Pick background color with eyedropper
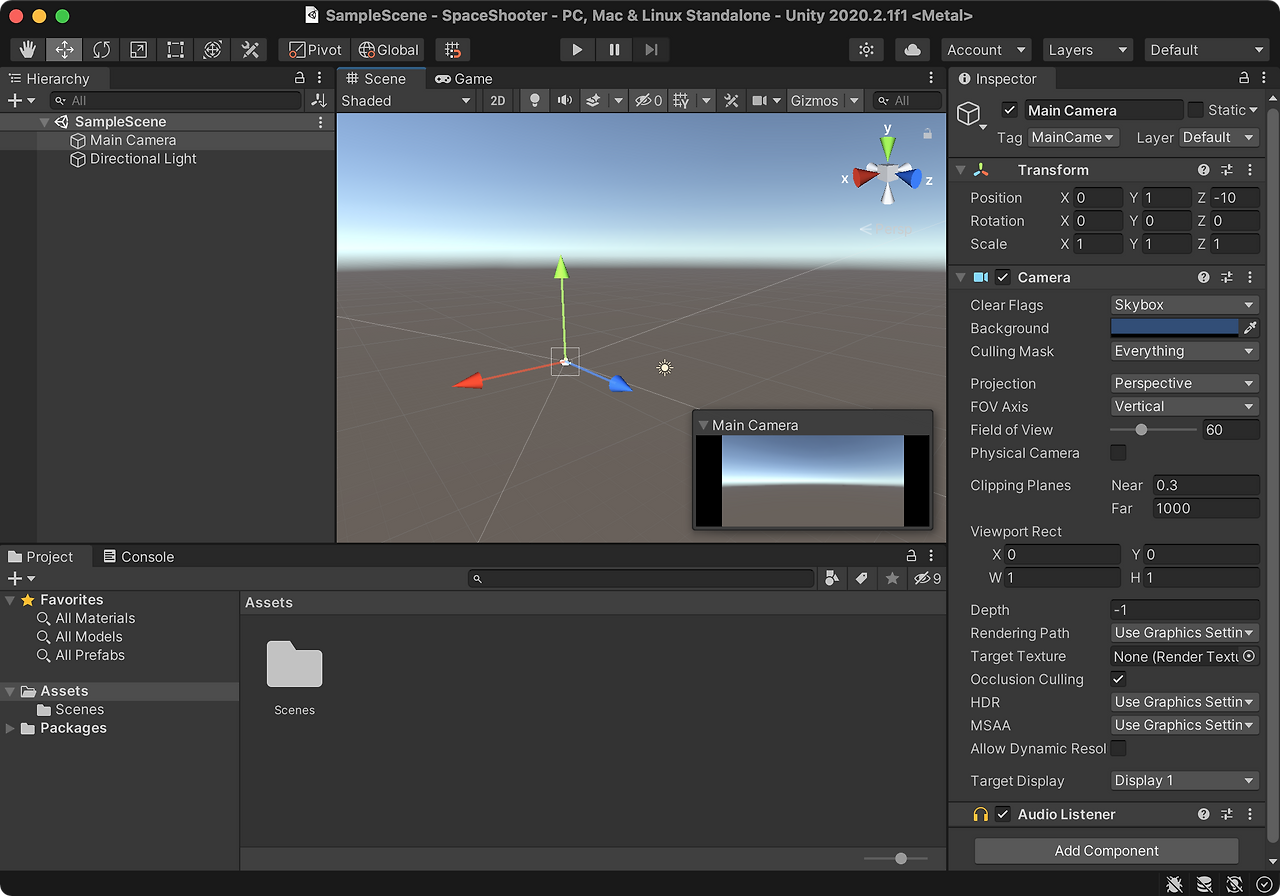This screenshot has width=1280, height=896. 1250,328
